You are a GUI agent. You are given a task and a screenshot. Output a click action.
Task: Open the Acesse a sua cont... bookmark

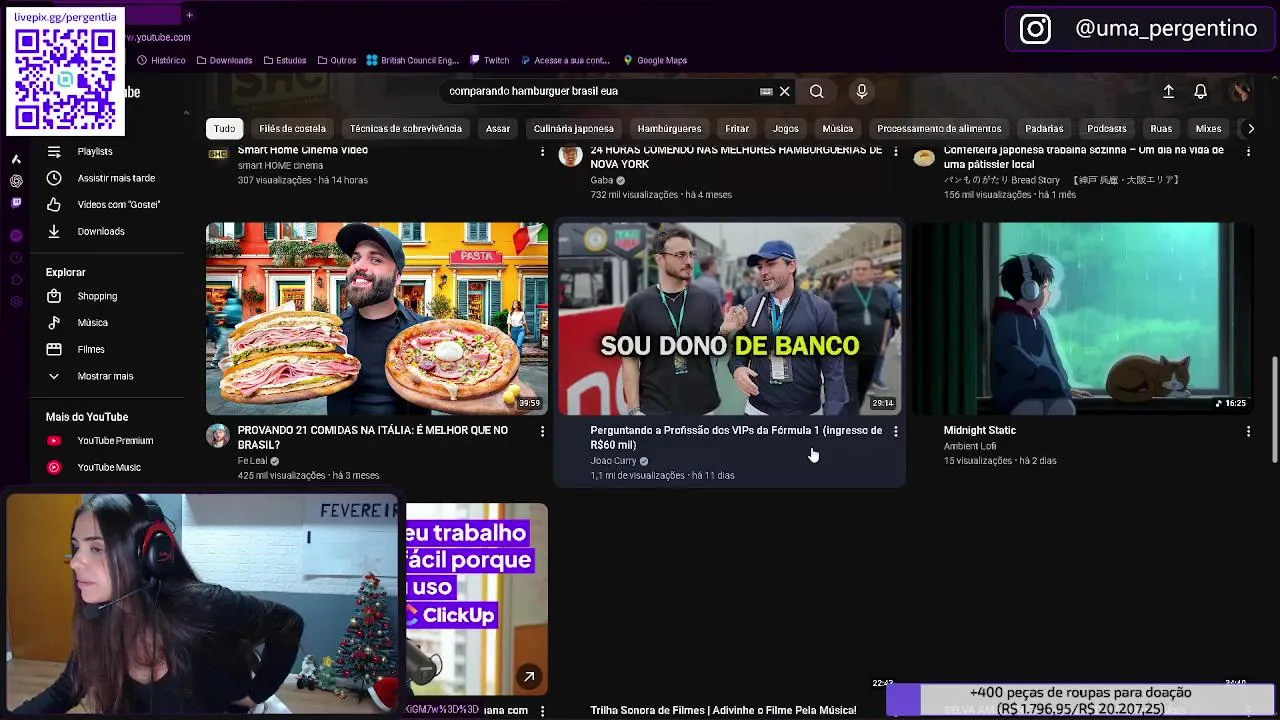[x=566, y=60]
